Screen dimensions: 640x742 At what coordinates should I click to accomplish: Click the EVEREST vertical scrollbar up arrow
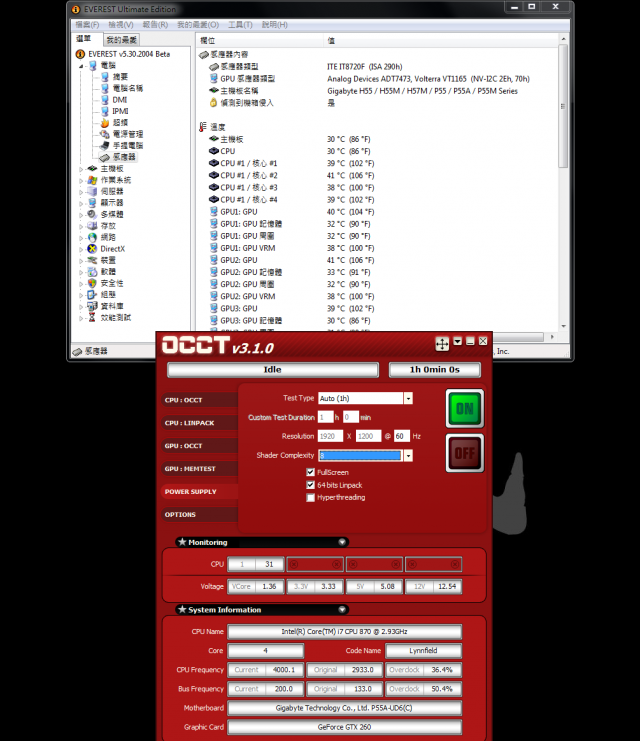(563, 39)
